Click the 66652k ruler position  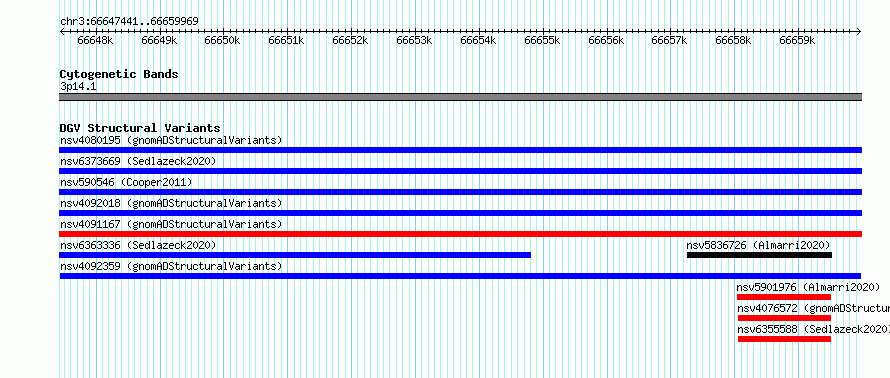[351, 40]
